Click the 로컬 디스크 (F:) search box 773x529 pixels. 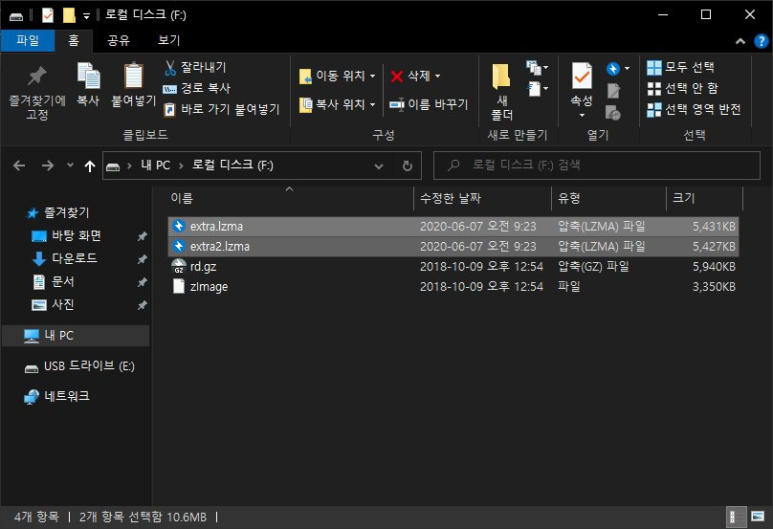tap(597, 166)
